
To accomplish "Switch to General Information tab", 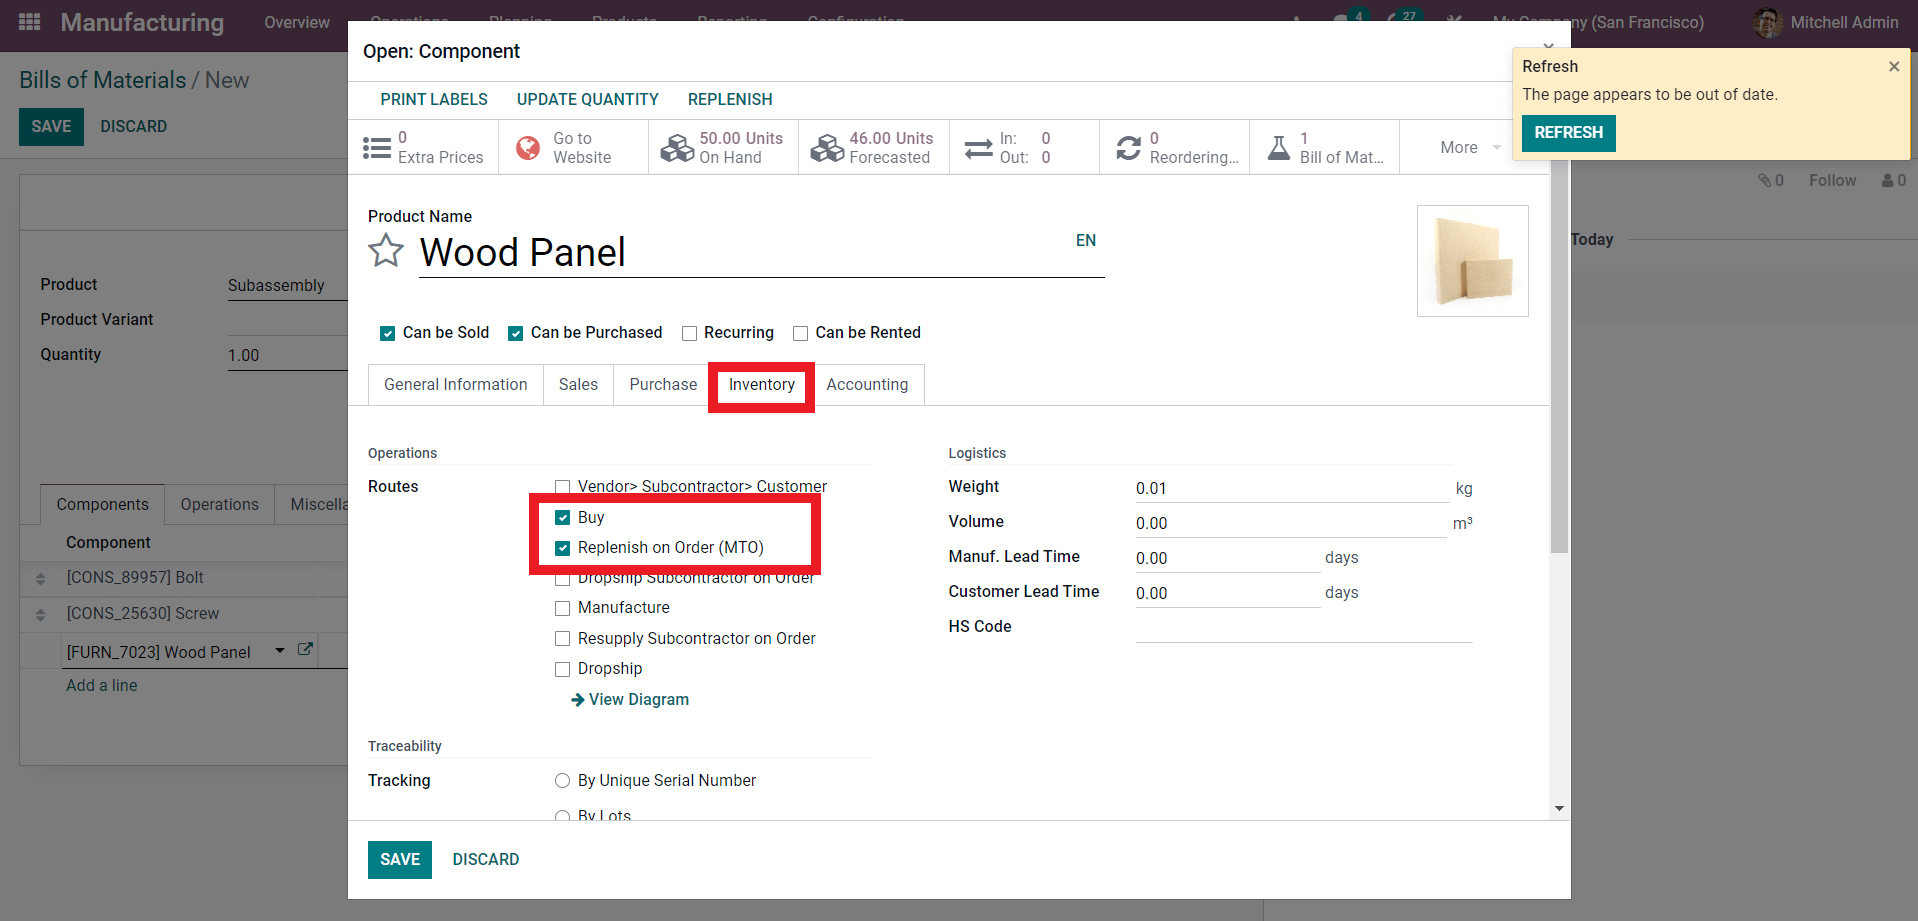I will pos(456,385).
